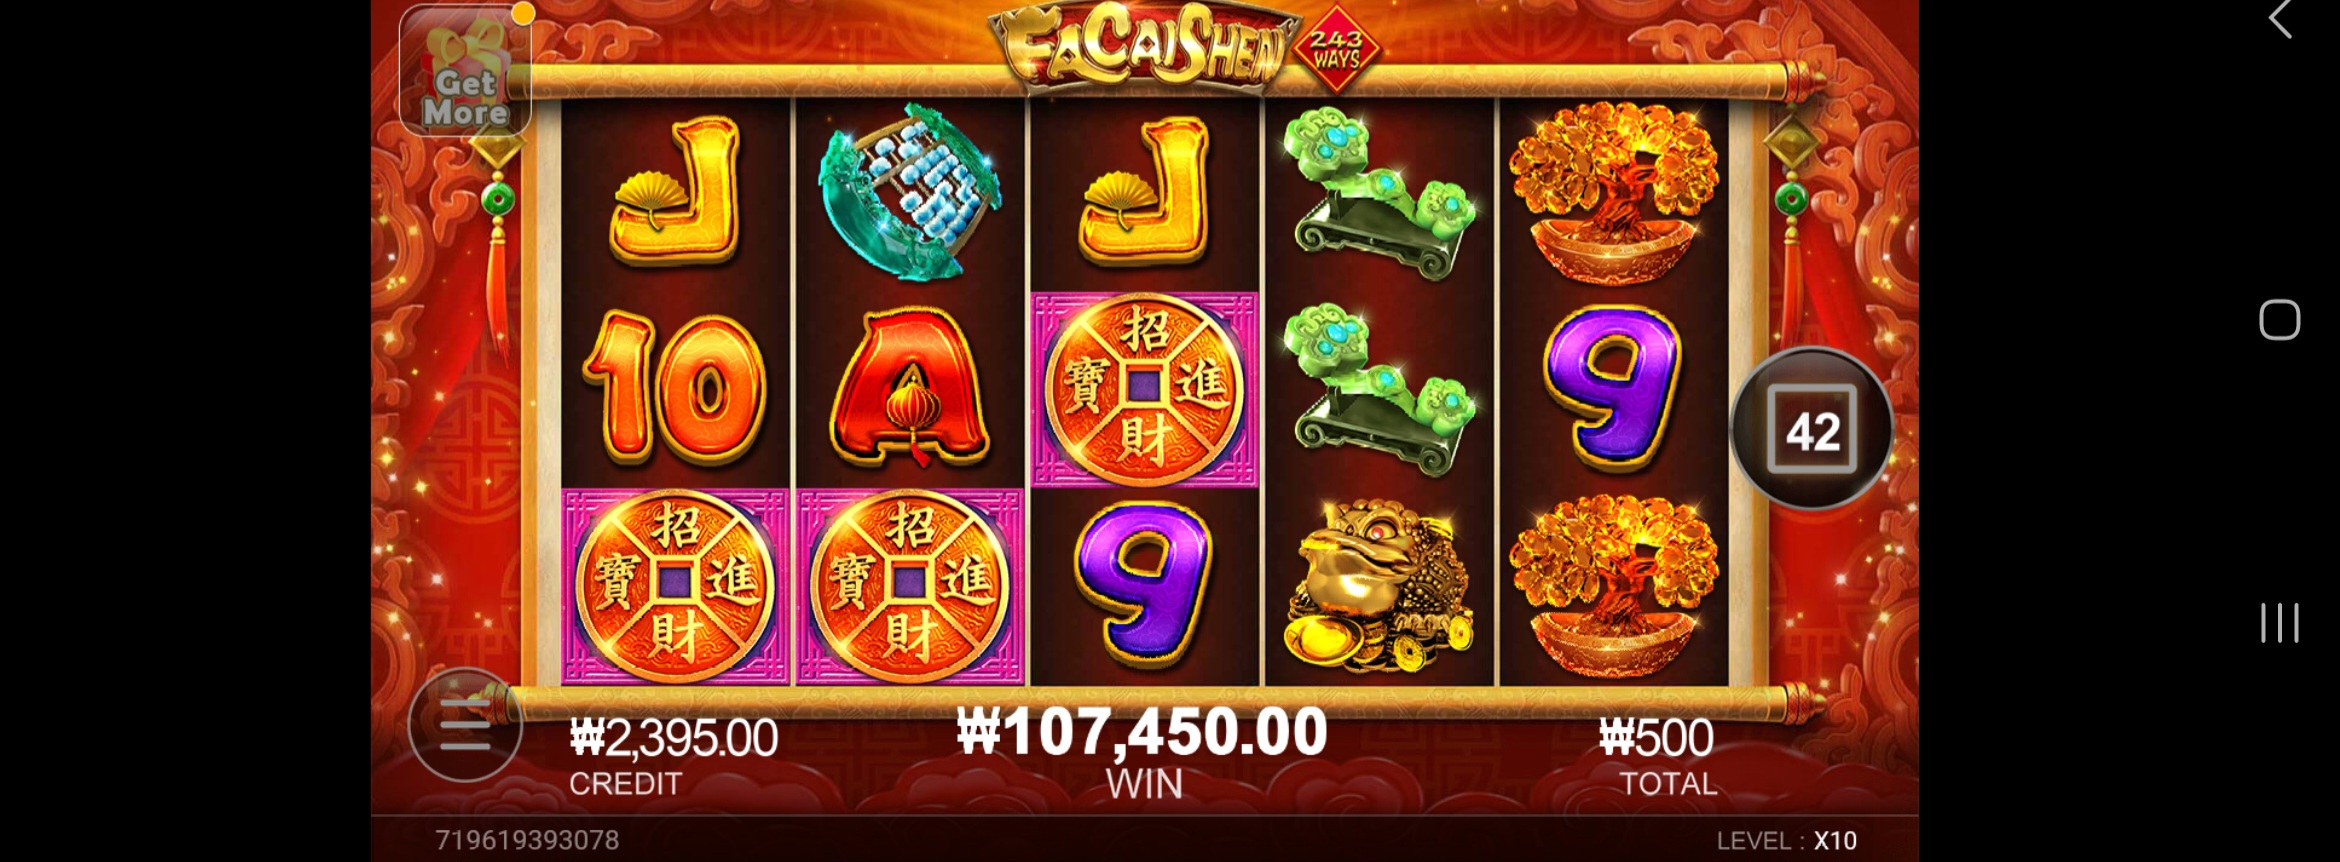2340x862 pixels.
Task: Click the top money tree symbol
Action: point(1614,192)
